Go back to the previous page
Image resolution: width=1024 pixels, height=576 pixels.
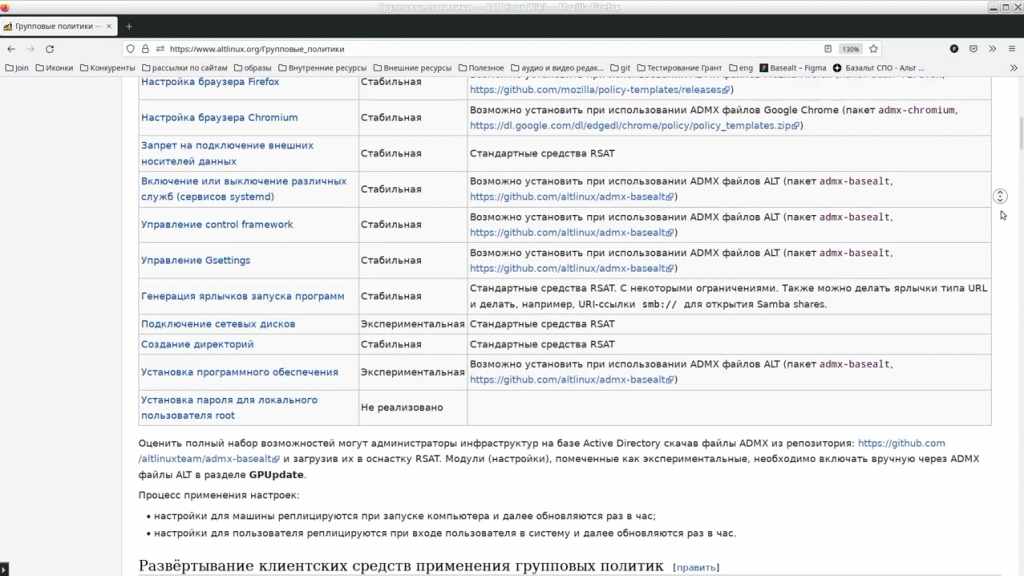click(11, 49)
